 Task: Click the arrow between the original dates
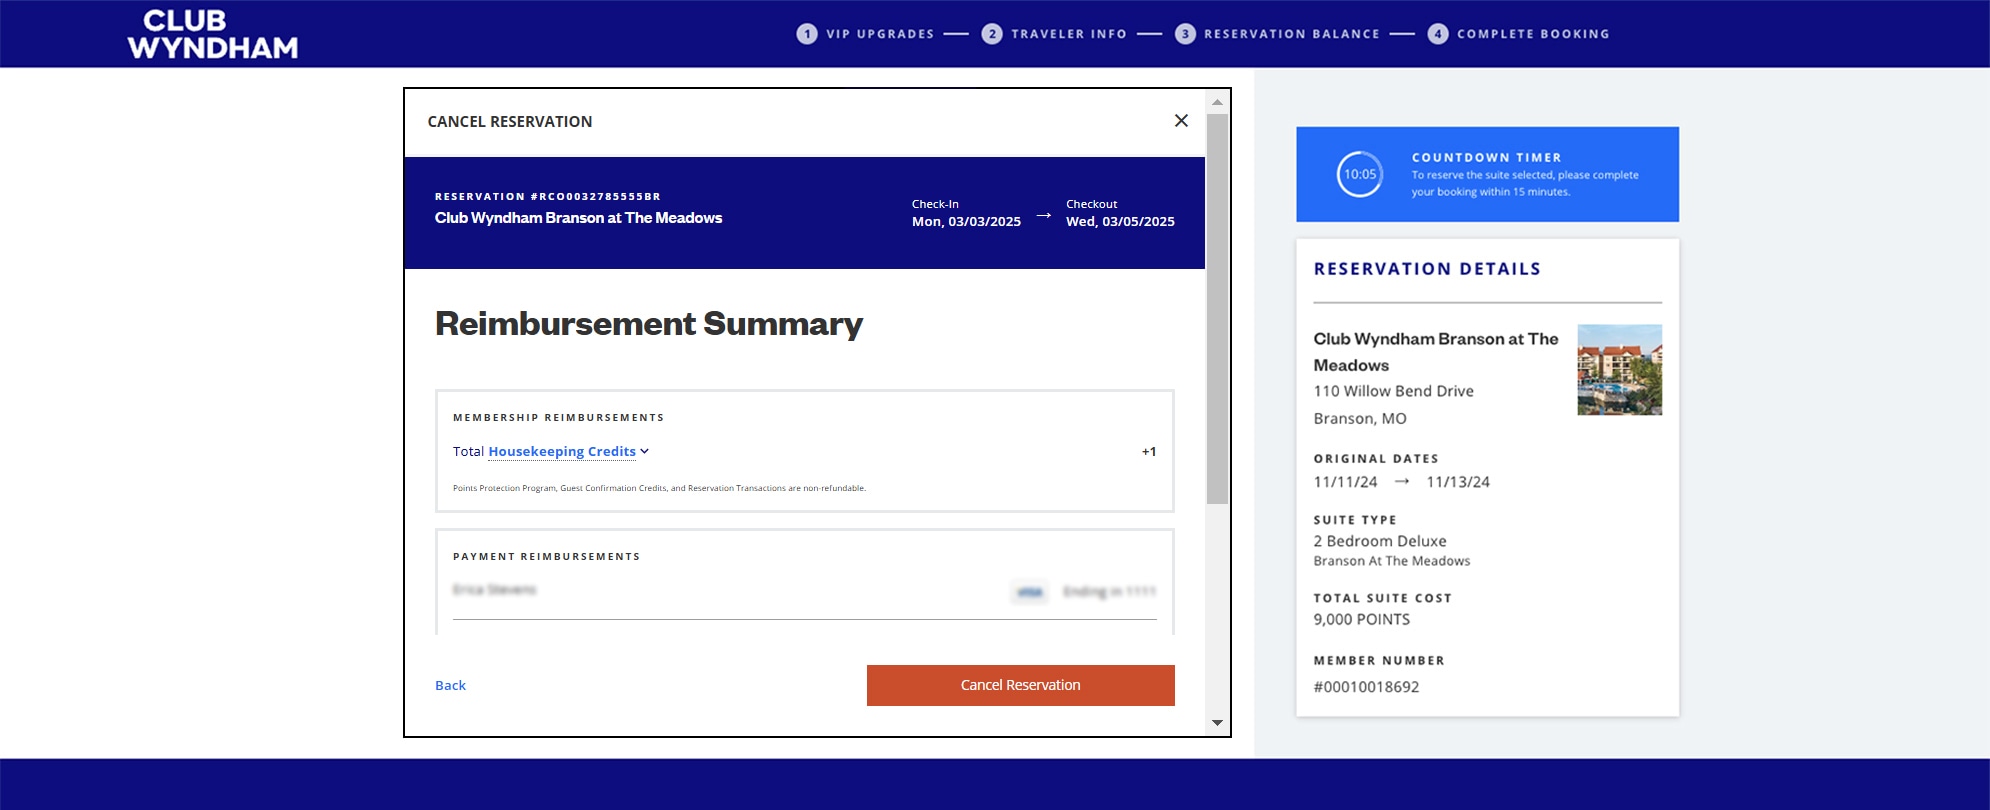(x=1401, y=482)
